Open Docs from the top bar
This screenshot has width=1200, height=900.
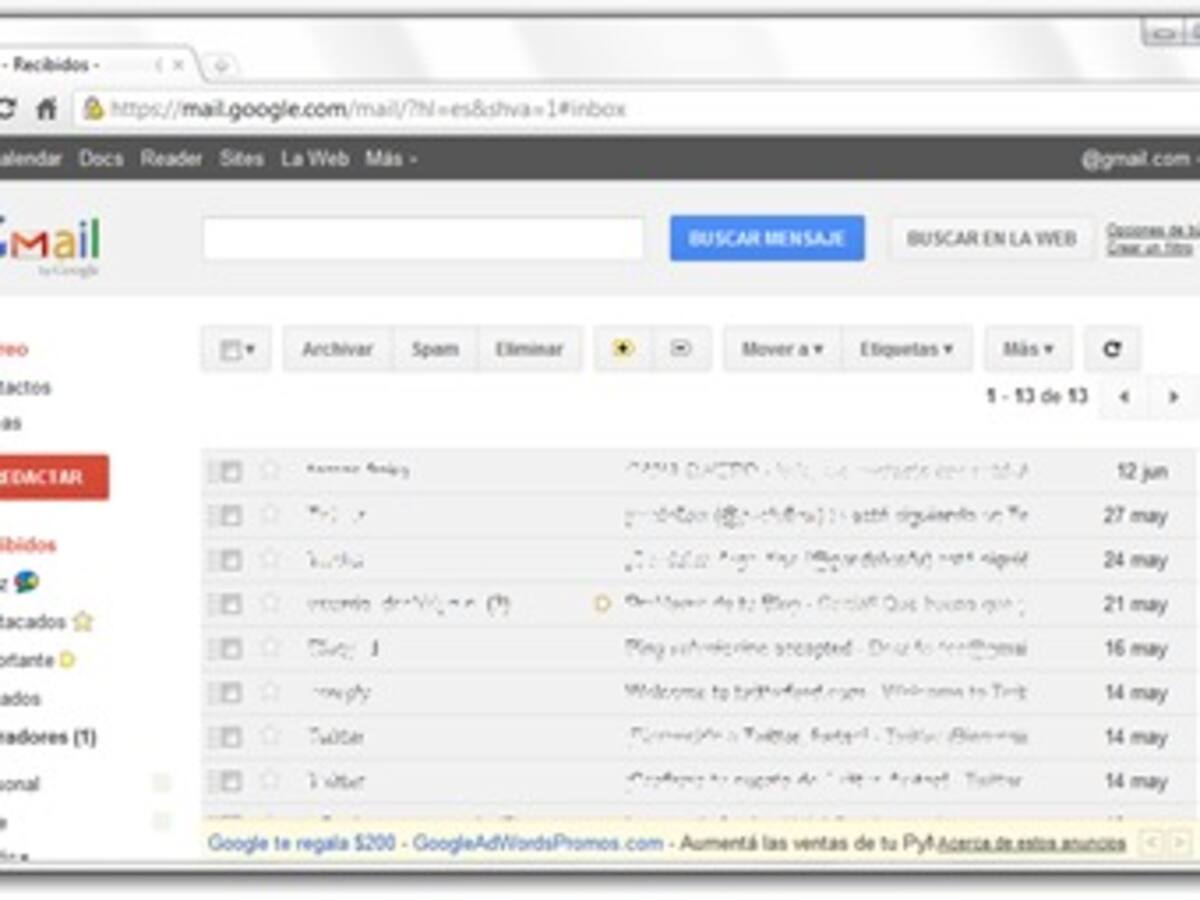pyautogui.click(x=101, y=159)
